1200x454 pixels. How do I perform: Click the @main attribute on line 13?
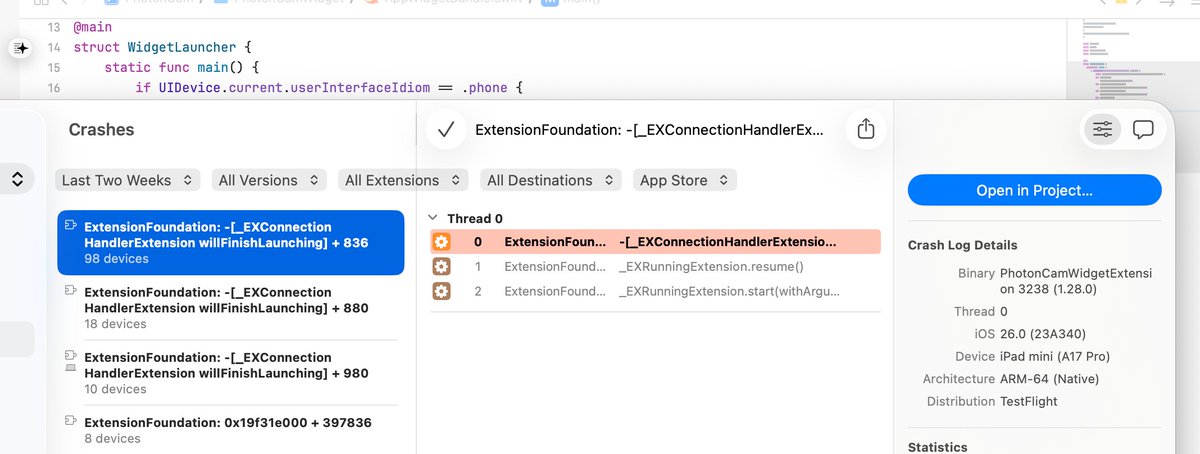[93, 27]
